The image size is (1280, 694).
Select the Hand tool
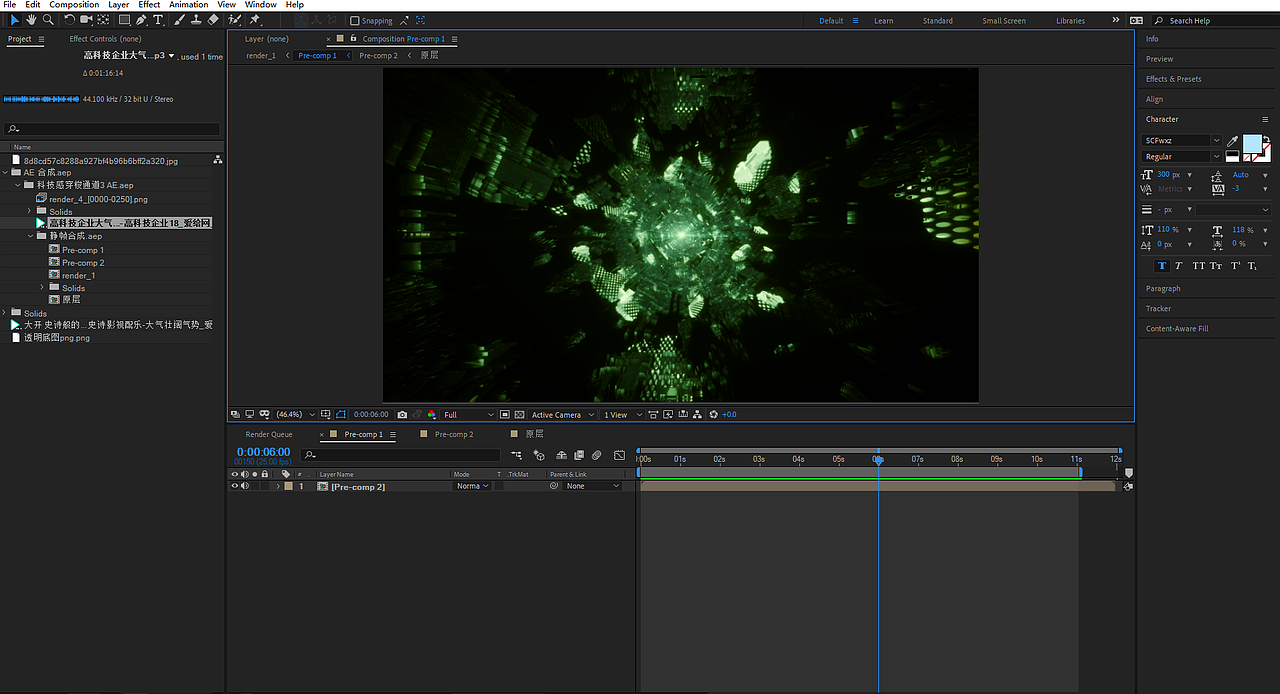pos(31,20)
